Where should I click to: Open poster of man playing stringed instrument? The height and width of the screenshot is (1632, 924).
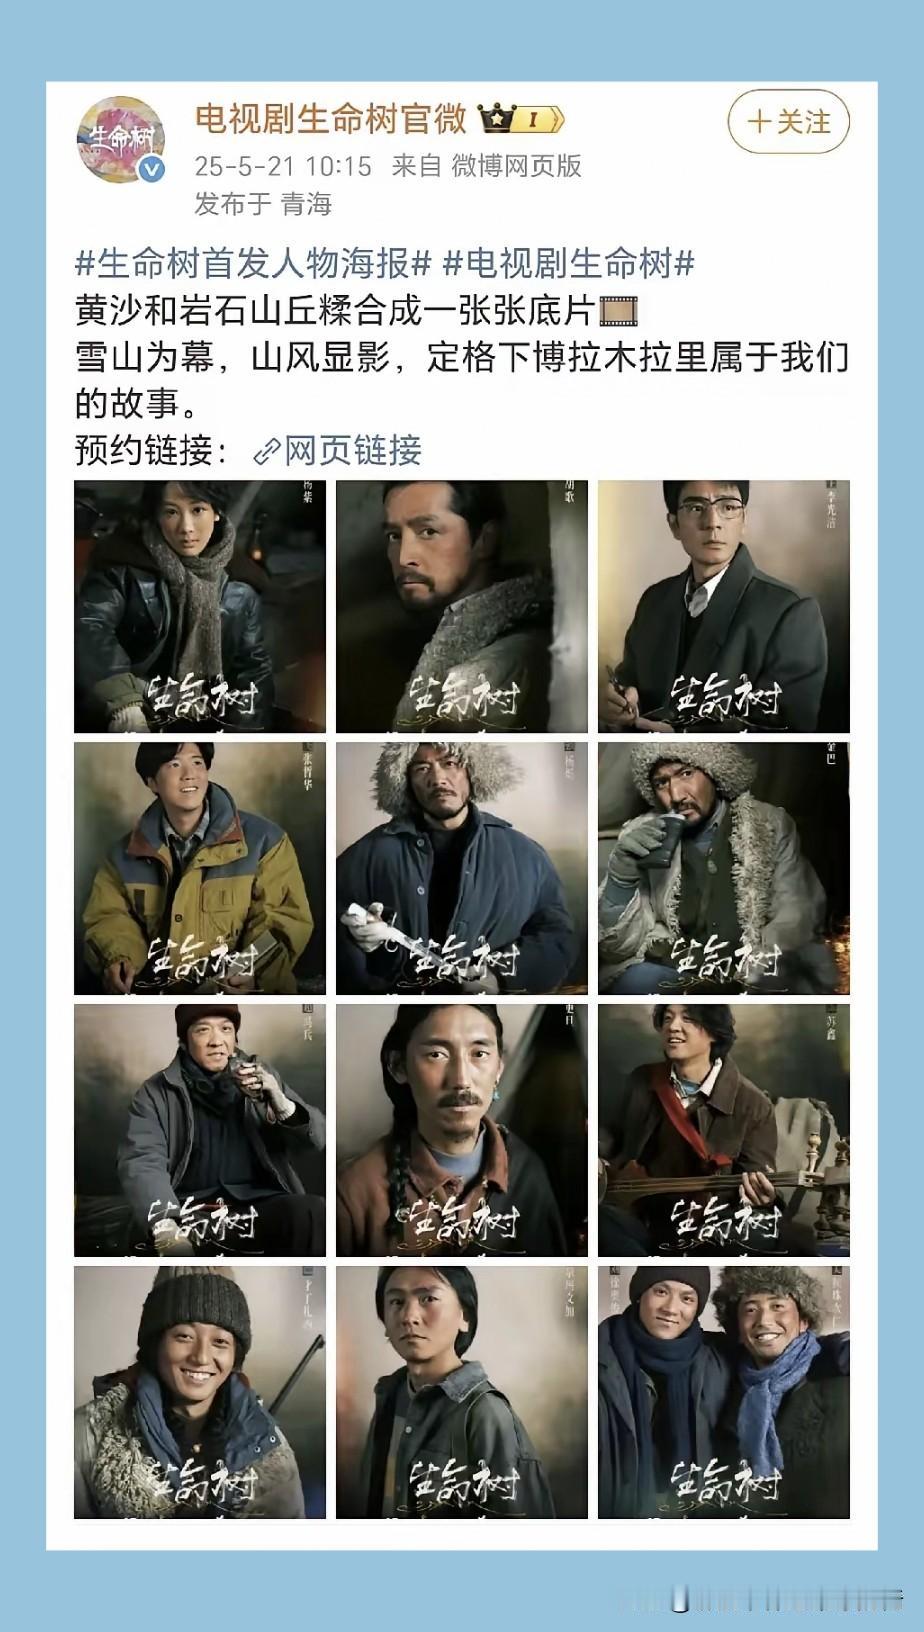[x=724, y=1130]
